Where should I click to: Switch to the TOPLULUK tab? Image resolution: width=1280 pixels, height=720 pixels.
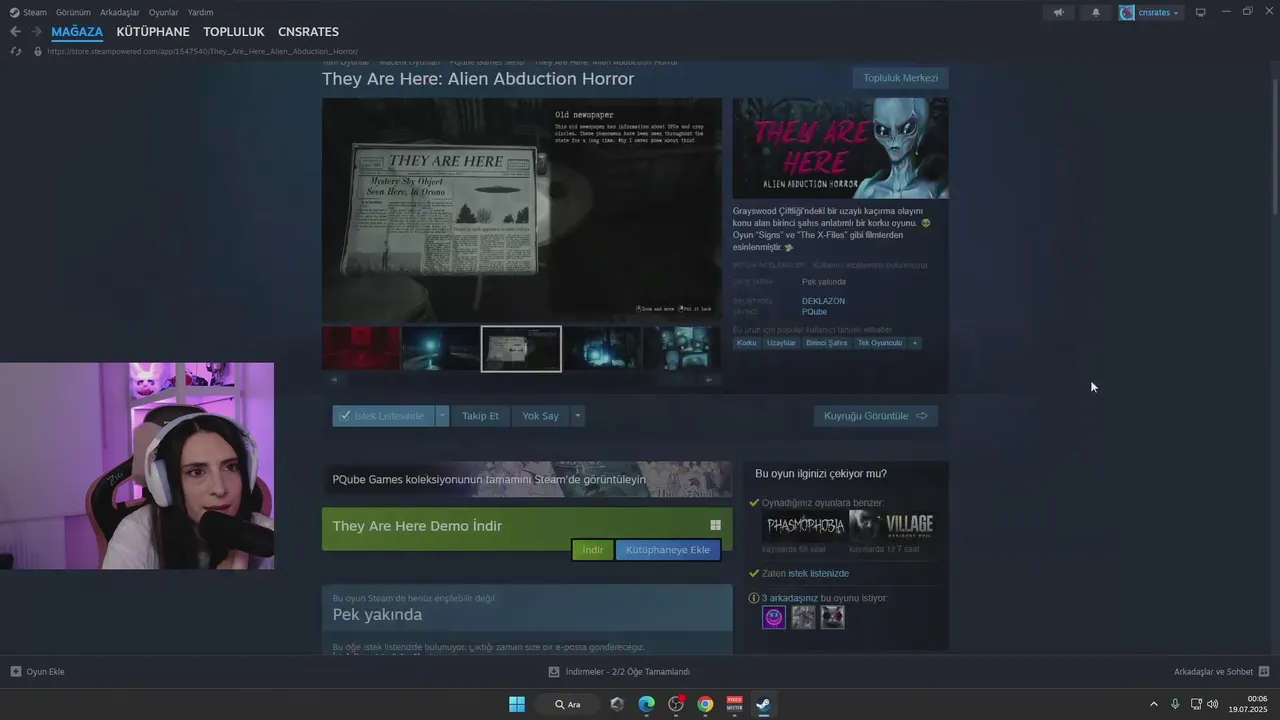(234, 32)
